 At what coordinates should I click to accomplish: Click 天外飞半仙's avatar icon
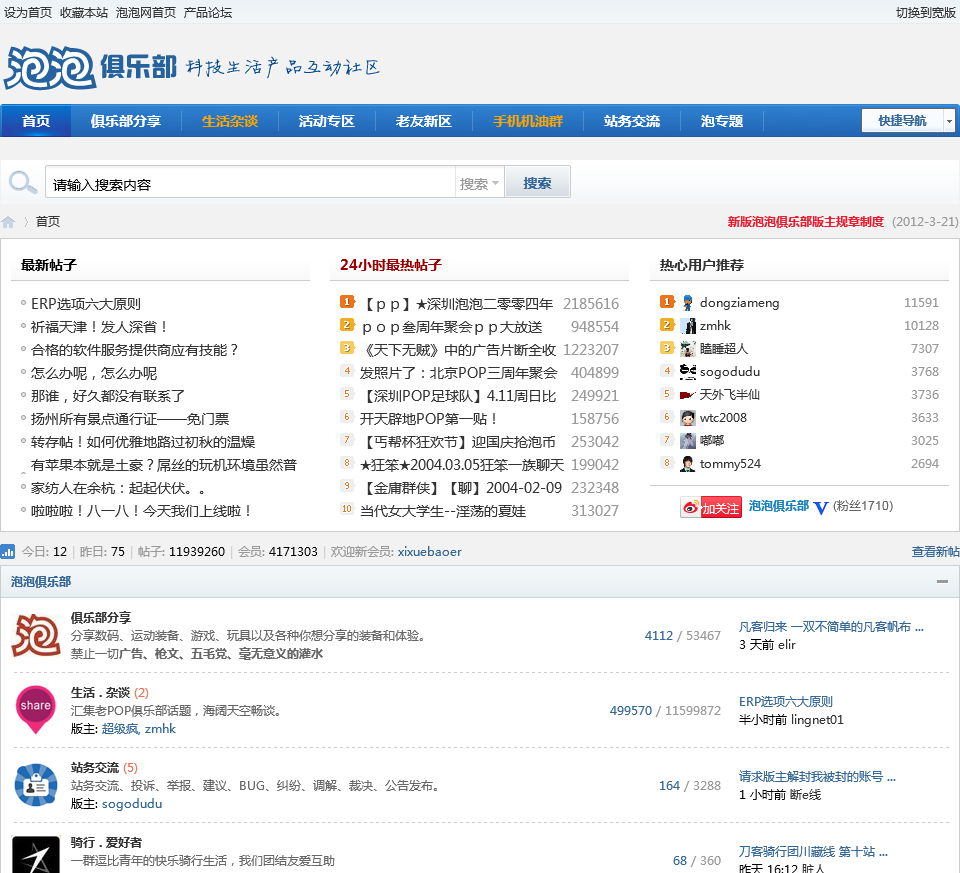point(688,395)
